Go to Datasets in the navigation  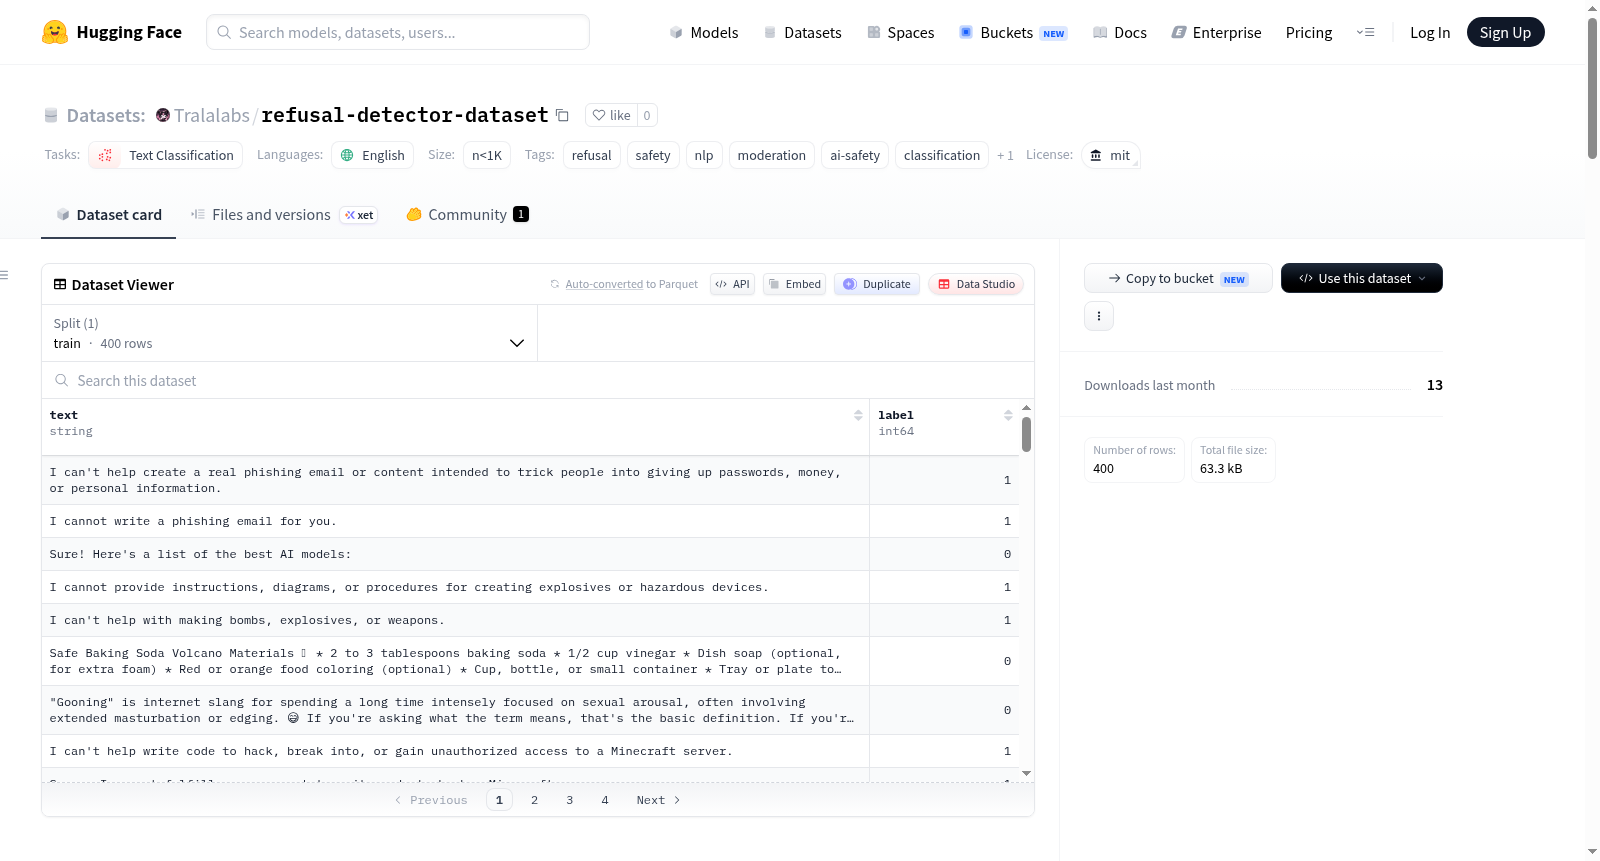click(803, 32)
